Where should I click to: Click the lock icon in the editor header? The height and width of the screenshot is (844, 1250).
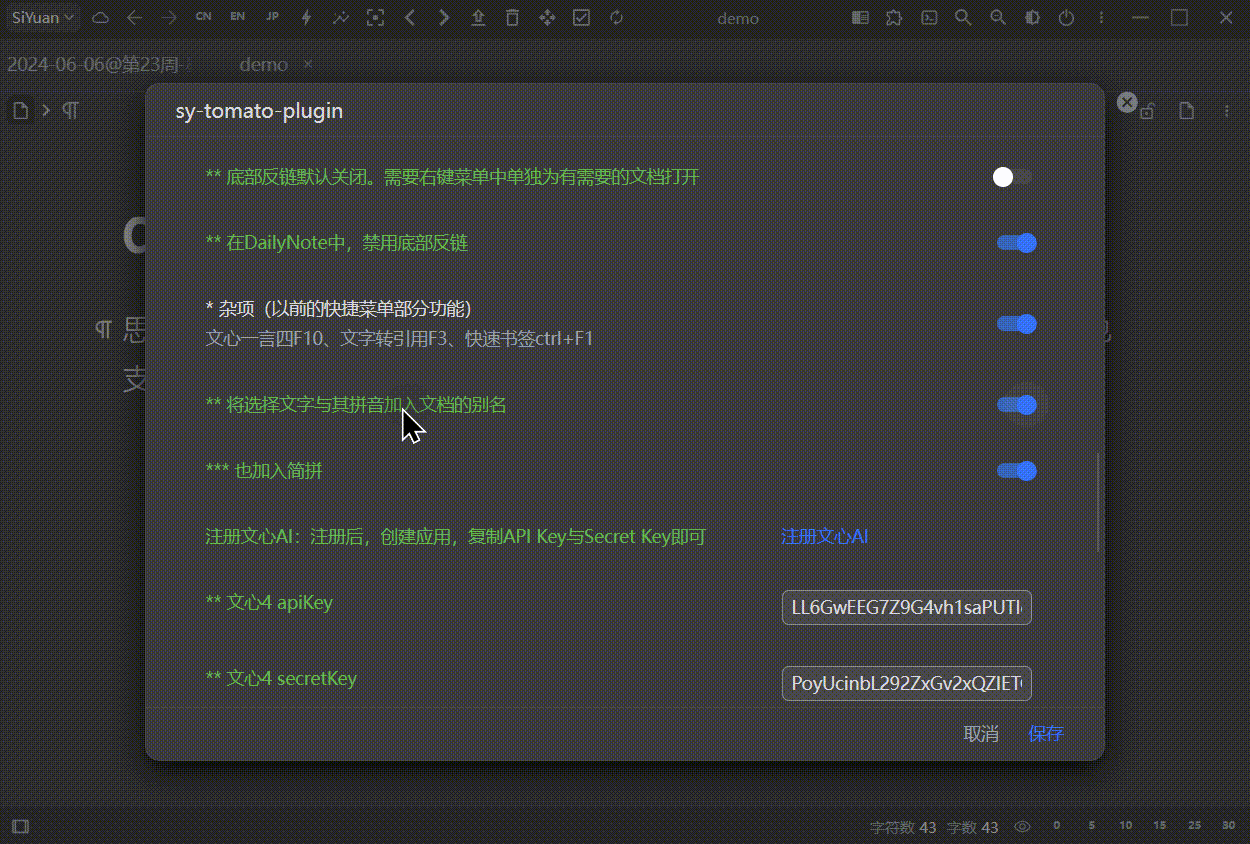(x=1147, y=112)
